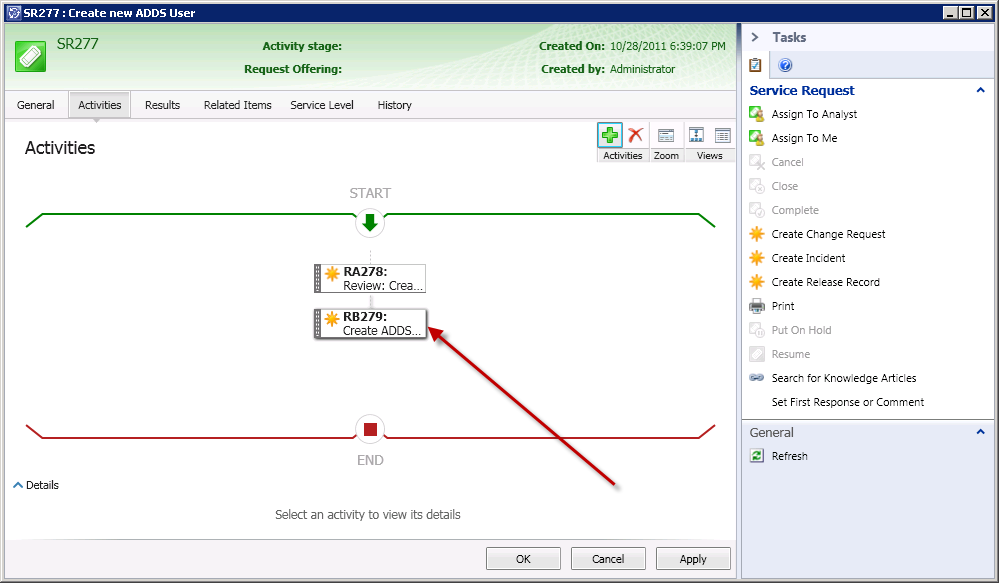Select the clipboard tasks icon tab
This screenshot has height=583, width=999.
[756, 66]
